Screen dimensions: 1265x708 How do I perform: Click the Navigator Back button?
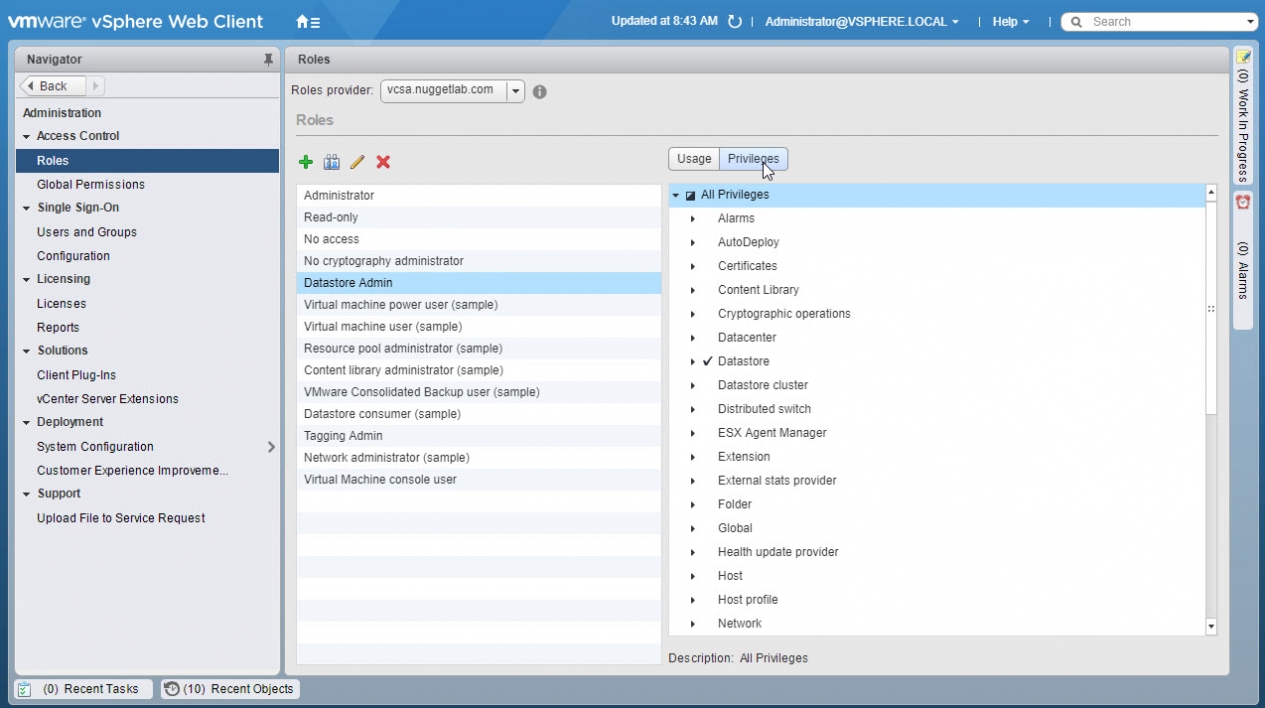54,86
